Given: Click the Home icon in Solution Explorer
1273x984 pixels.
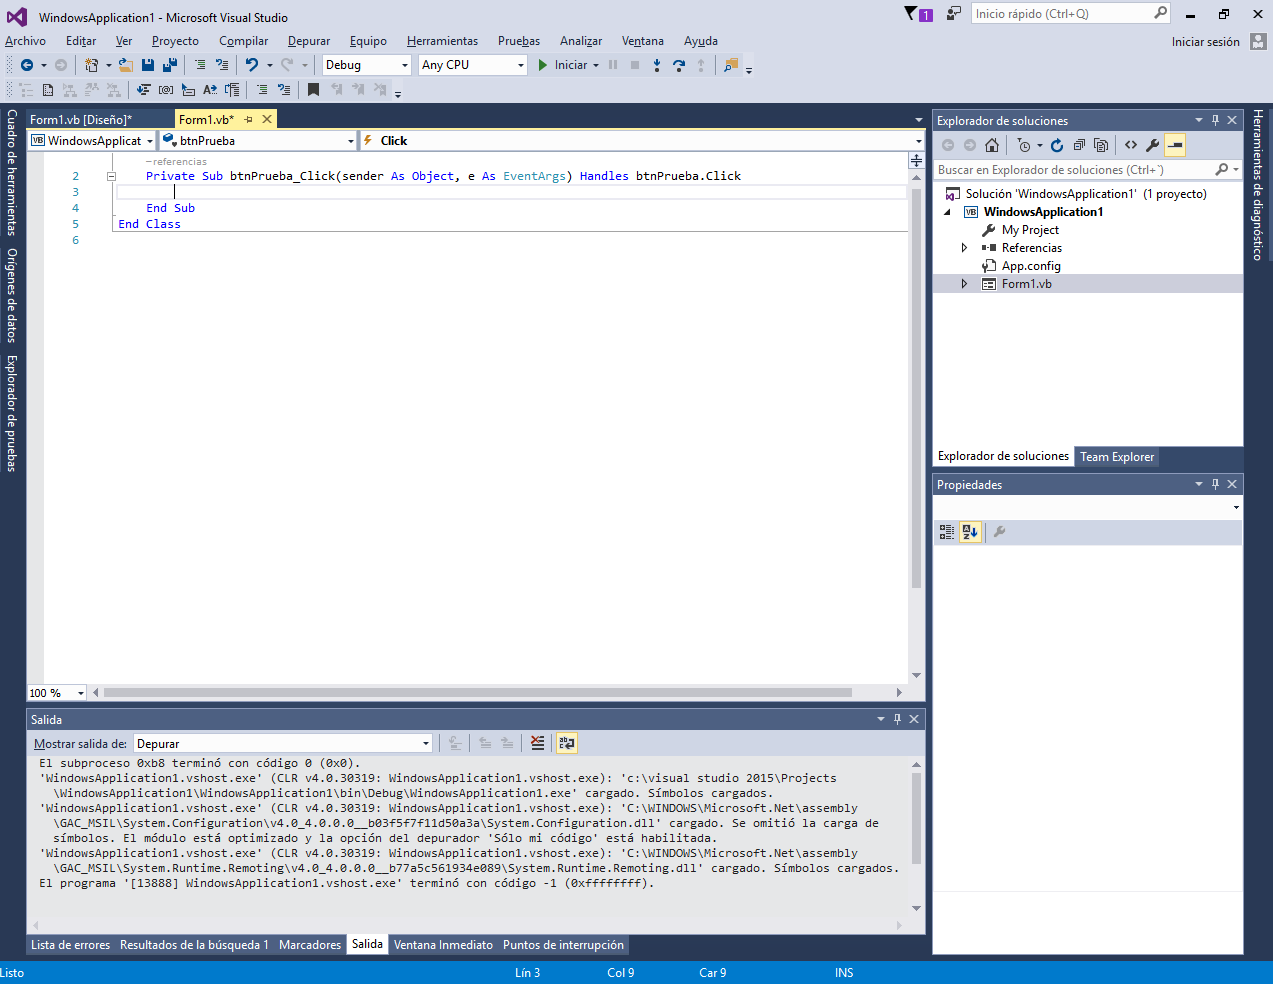Looking at the screenshot, I should (x=992, y=145).
